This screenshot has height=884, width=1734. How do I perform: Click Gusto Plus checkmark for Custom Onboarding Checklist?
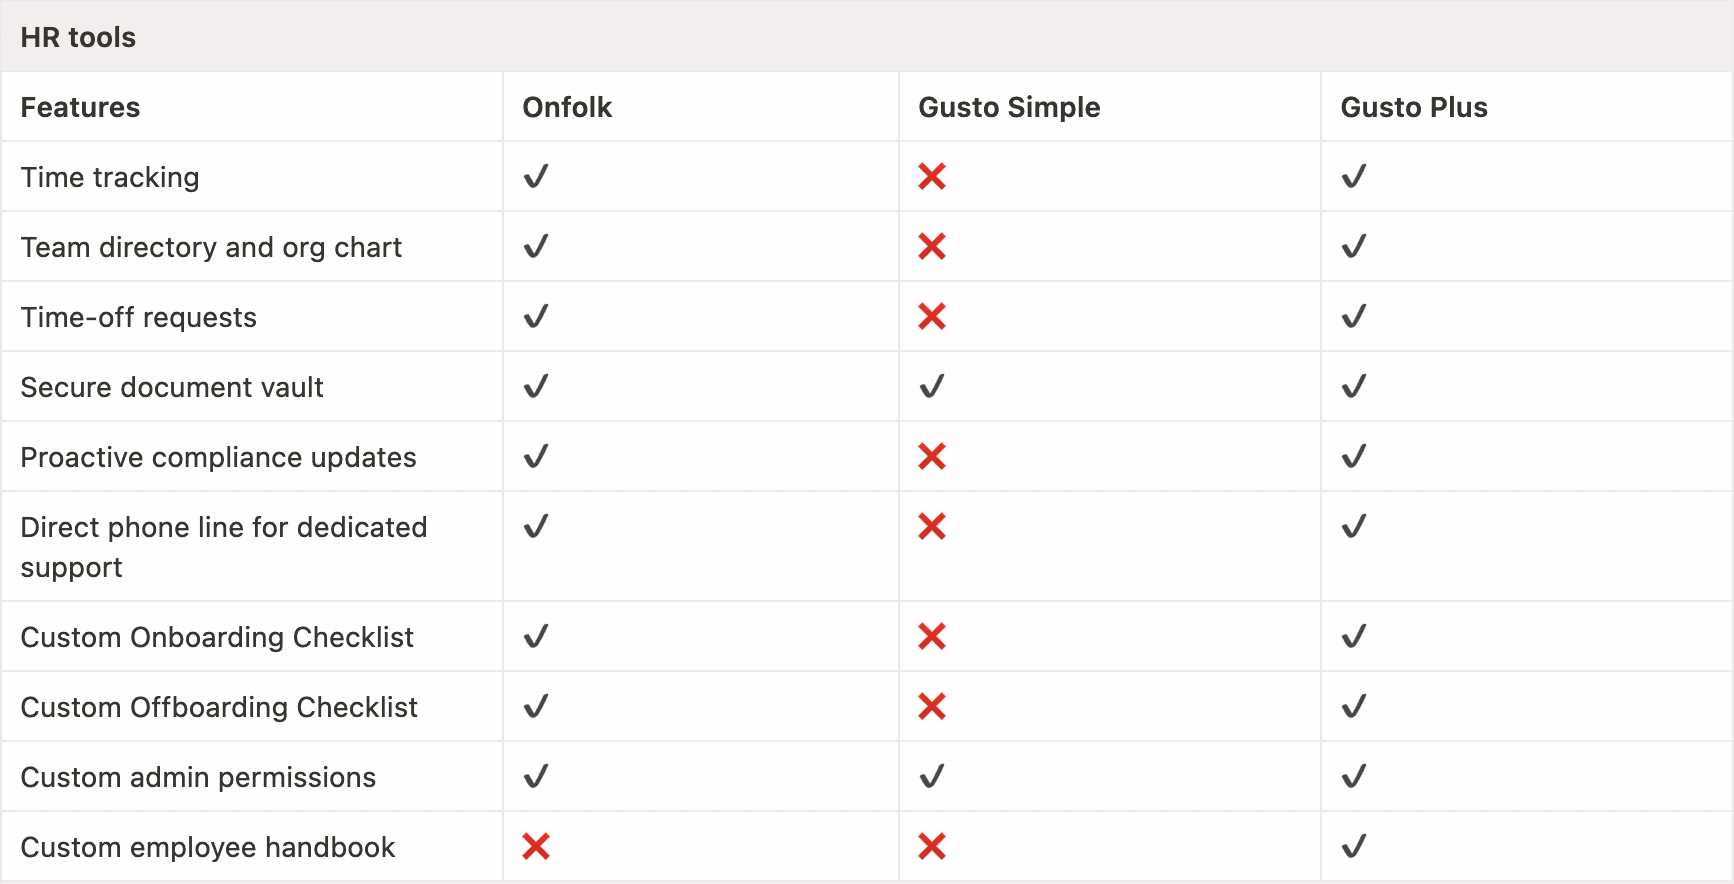1354,637
